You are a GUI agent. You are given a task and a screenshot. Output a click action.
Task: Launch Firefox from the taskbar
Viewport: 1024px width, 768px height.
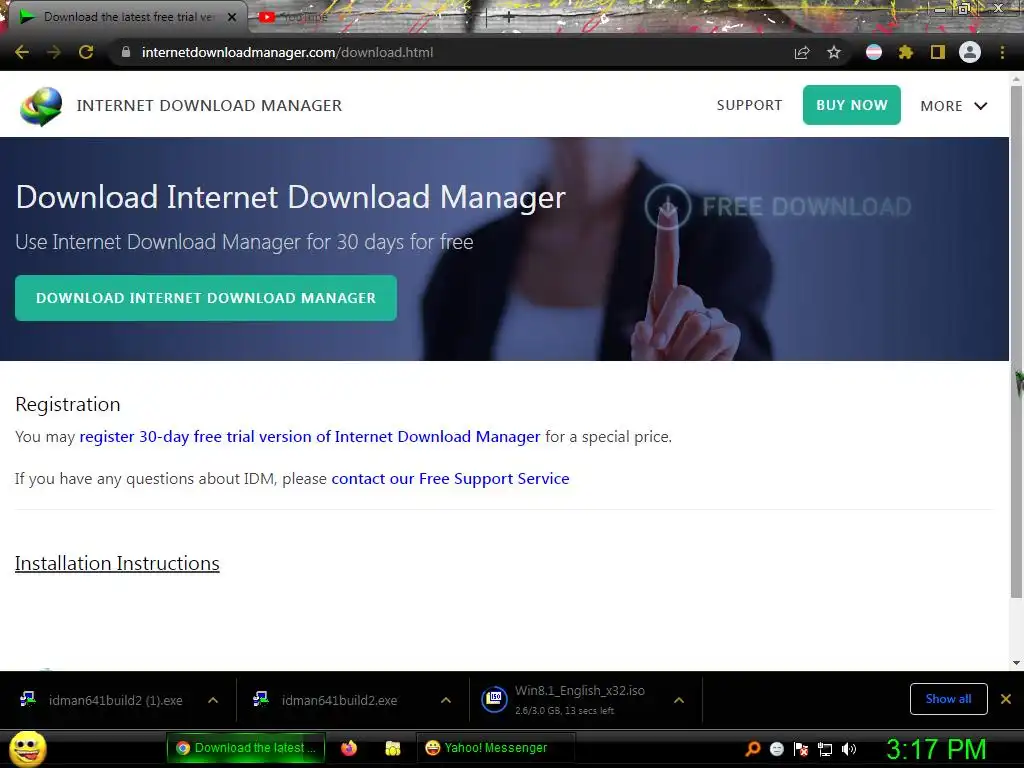click(x=349, y=748)
